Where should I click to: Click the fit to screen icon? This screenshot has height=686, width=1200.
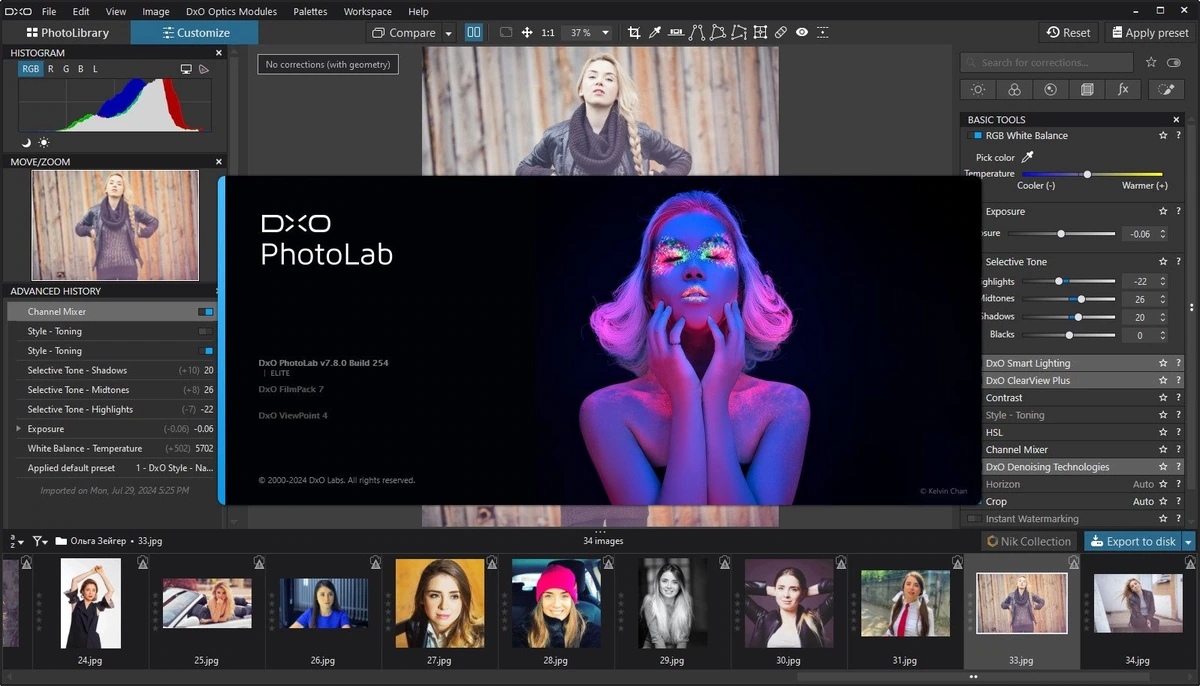coord(506,33)
